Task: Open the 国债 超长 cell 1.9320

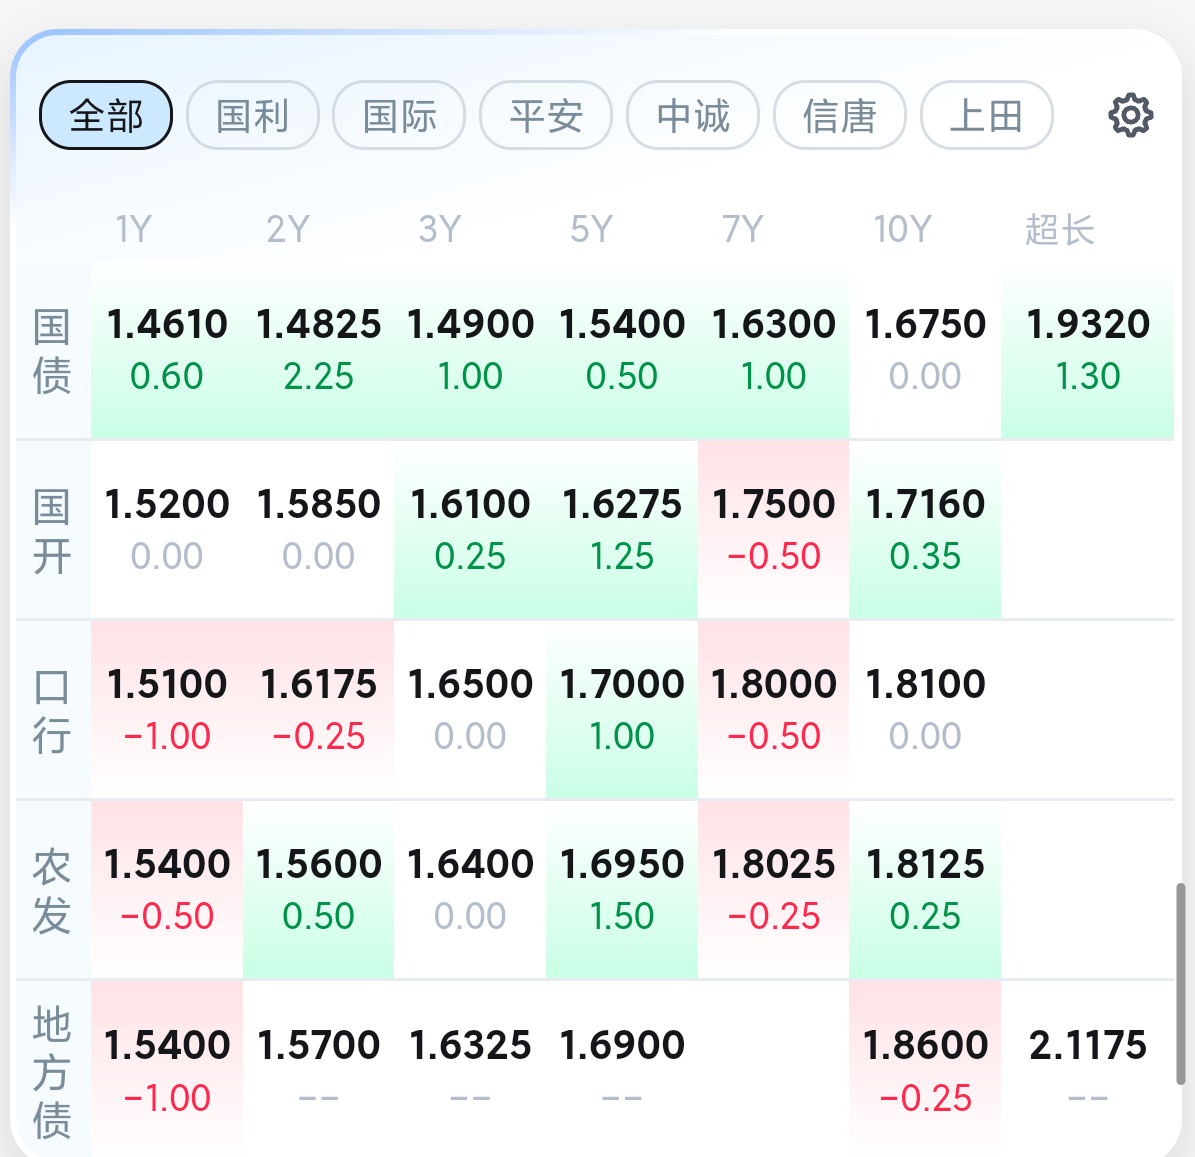Action: [1088, 350]
